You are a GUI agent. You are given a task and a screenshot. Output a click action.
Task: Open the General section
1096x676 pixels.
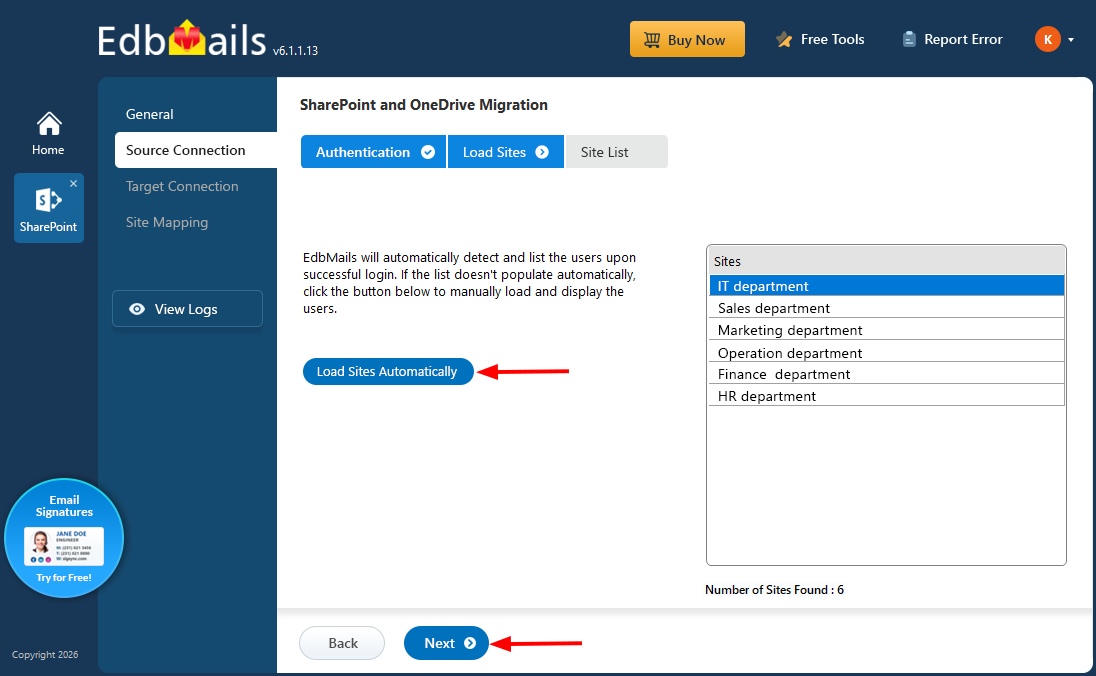150,114
